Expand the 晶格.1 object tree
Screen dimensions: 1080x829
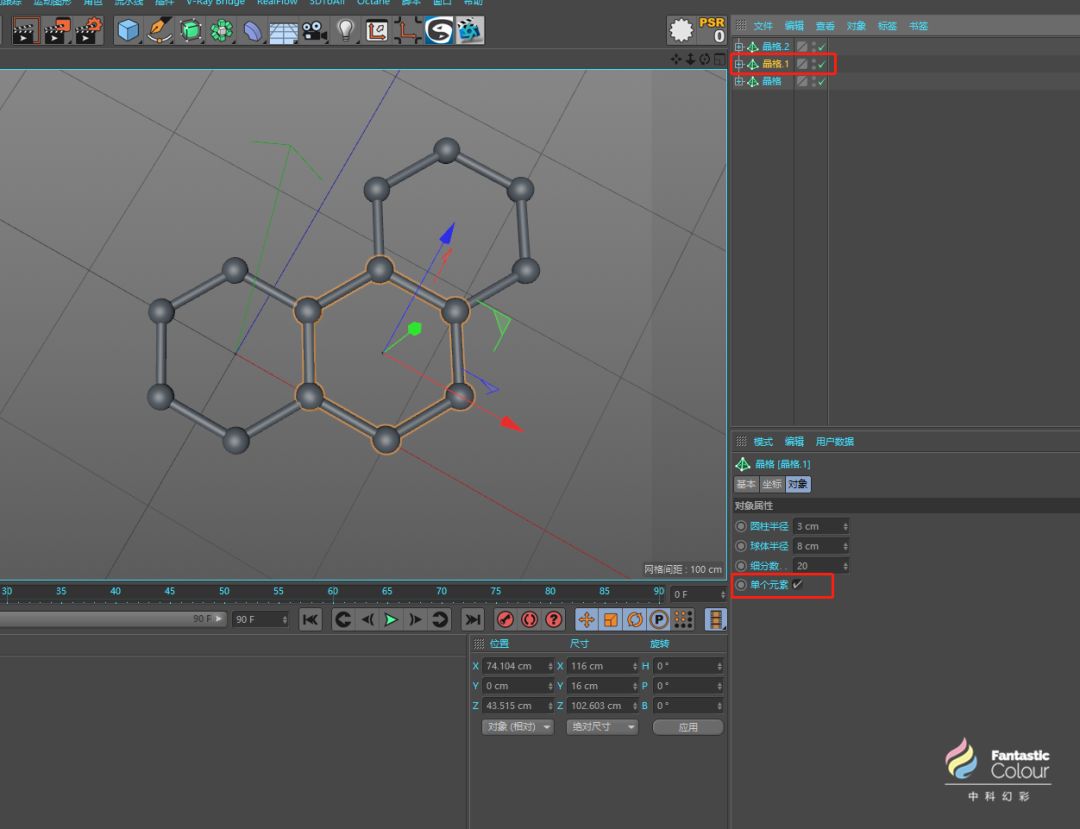pyautogui.click(x=739, y=64)
